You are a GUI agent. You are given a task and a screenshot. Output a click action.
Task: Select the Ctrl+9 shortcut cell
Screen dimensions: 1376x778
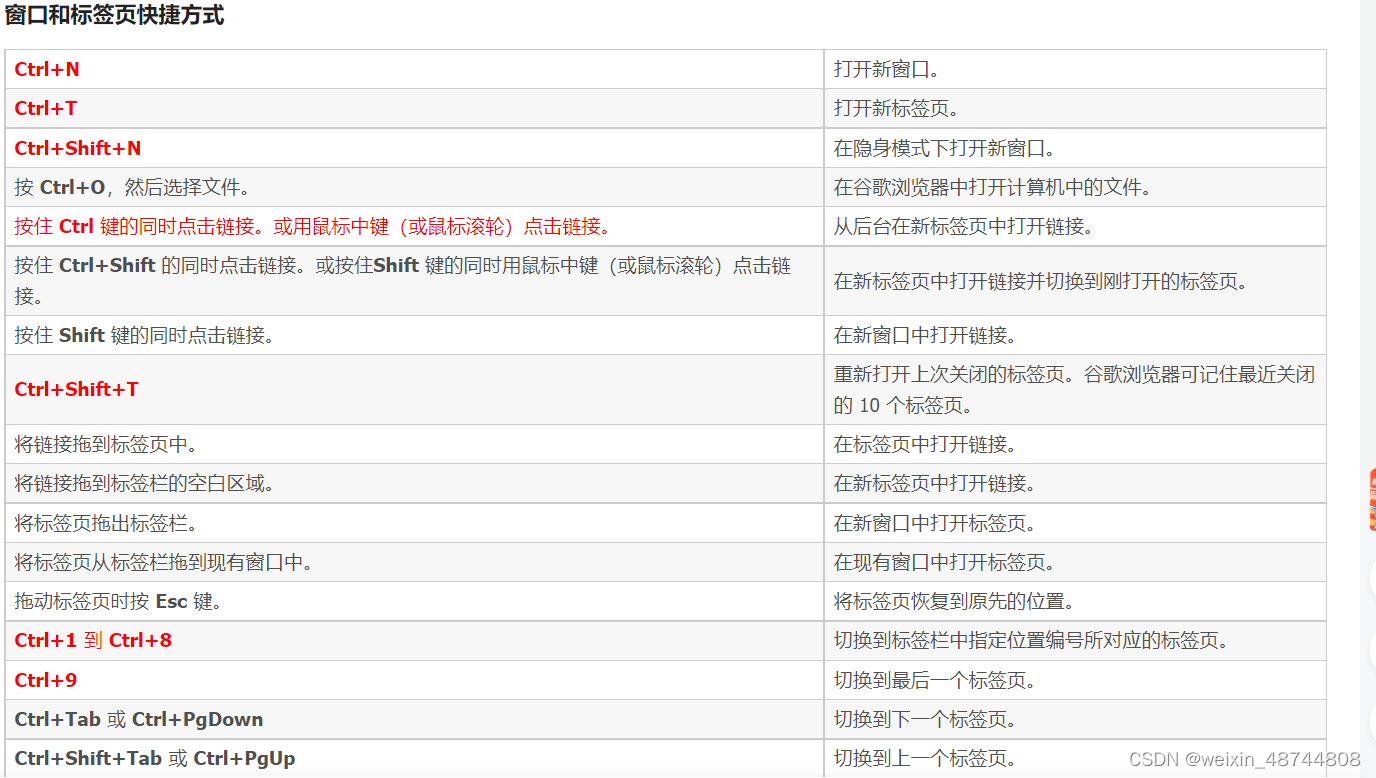pos(414,680)
